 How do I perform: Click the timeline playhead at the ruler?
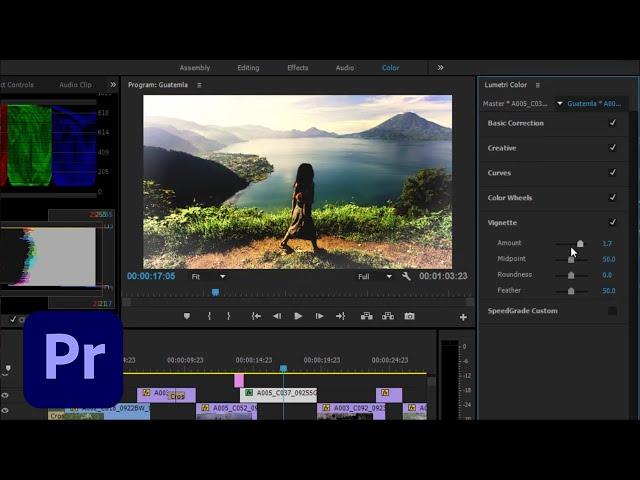(283, 369)
